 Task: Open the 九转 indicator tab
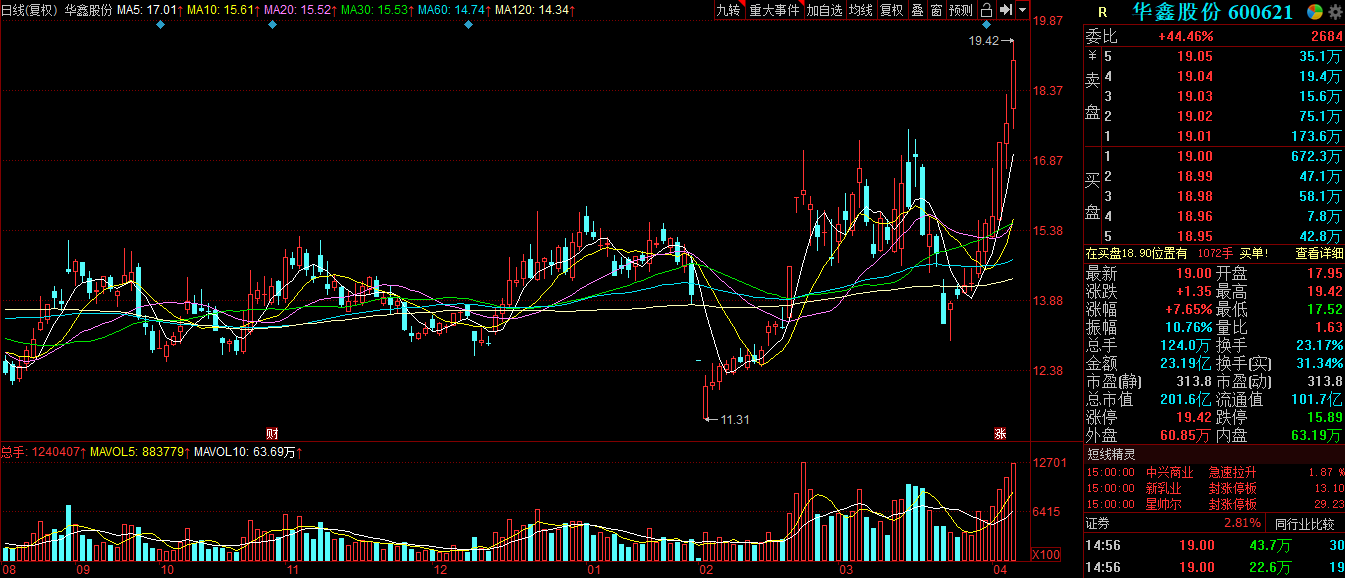(x=728, y=10)
